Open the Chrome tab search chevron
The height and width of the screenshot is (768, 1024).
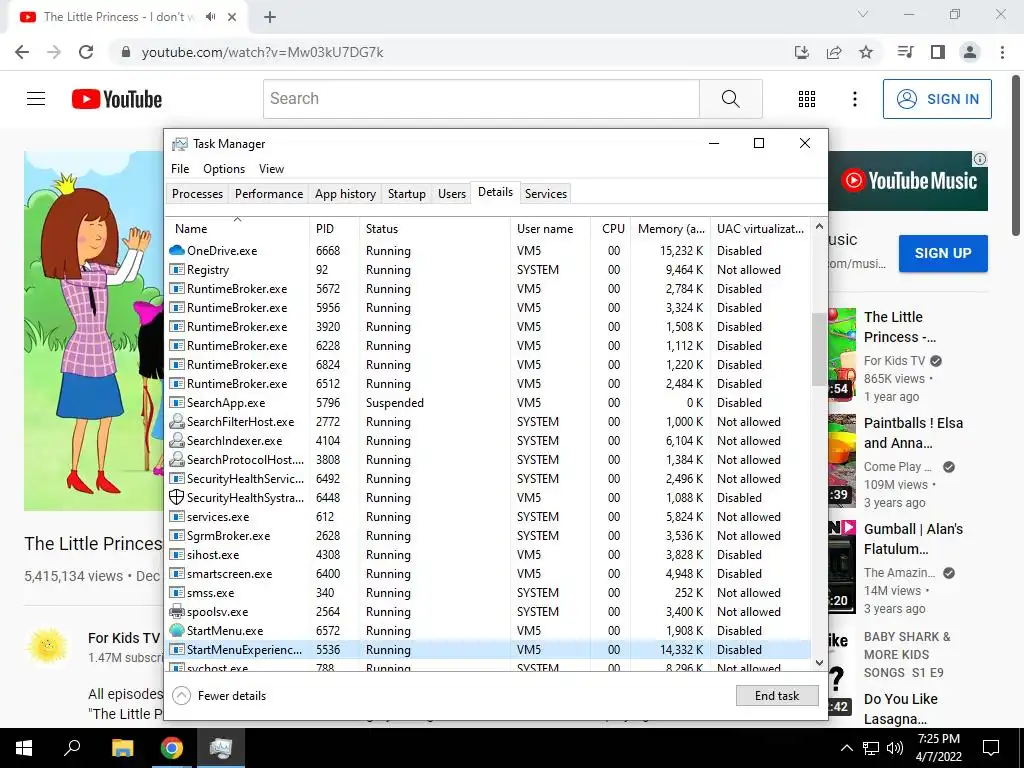(863, 14)
